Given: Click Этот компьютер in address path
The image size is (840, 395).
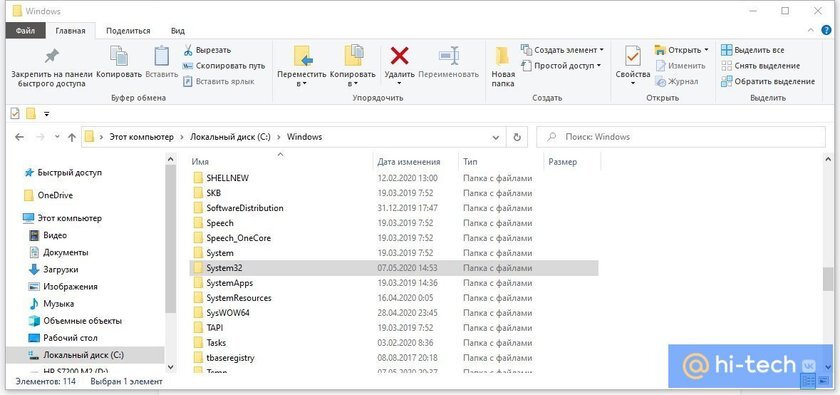Looking at the screenshot, I should 141,137.
